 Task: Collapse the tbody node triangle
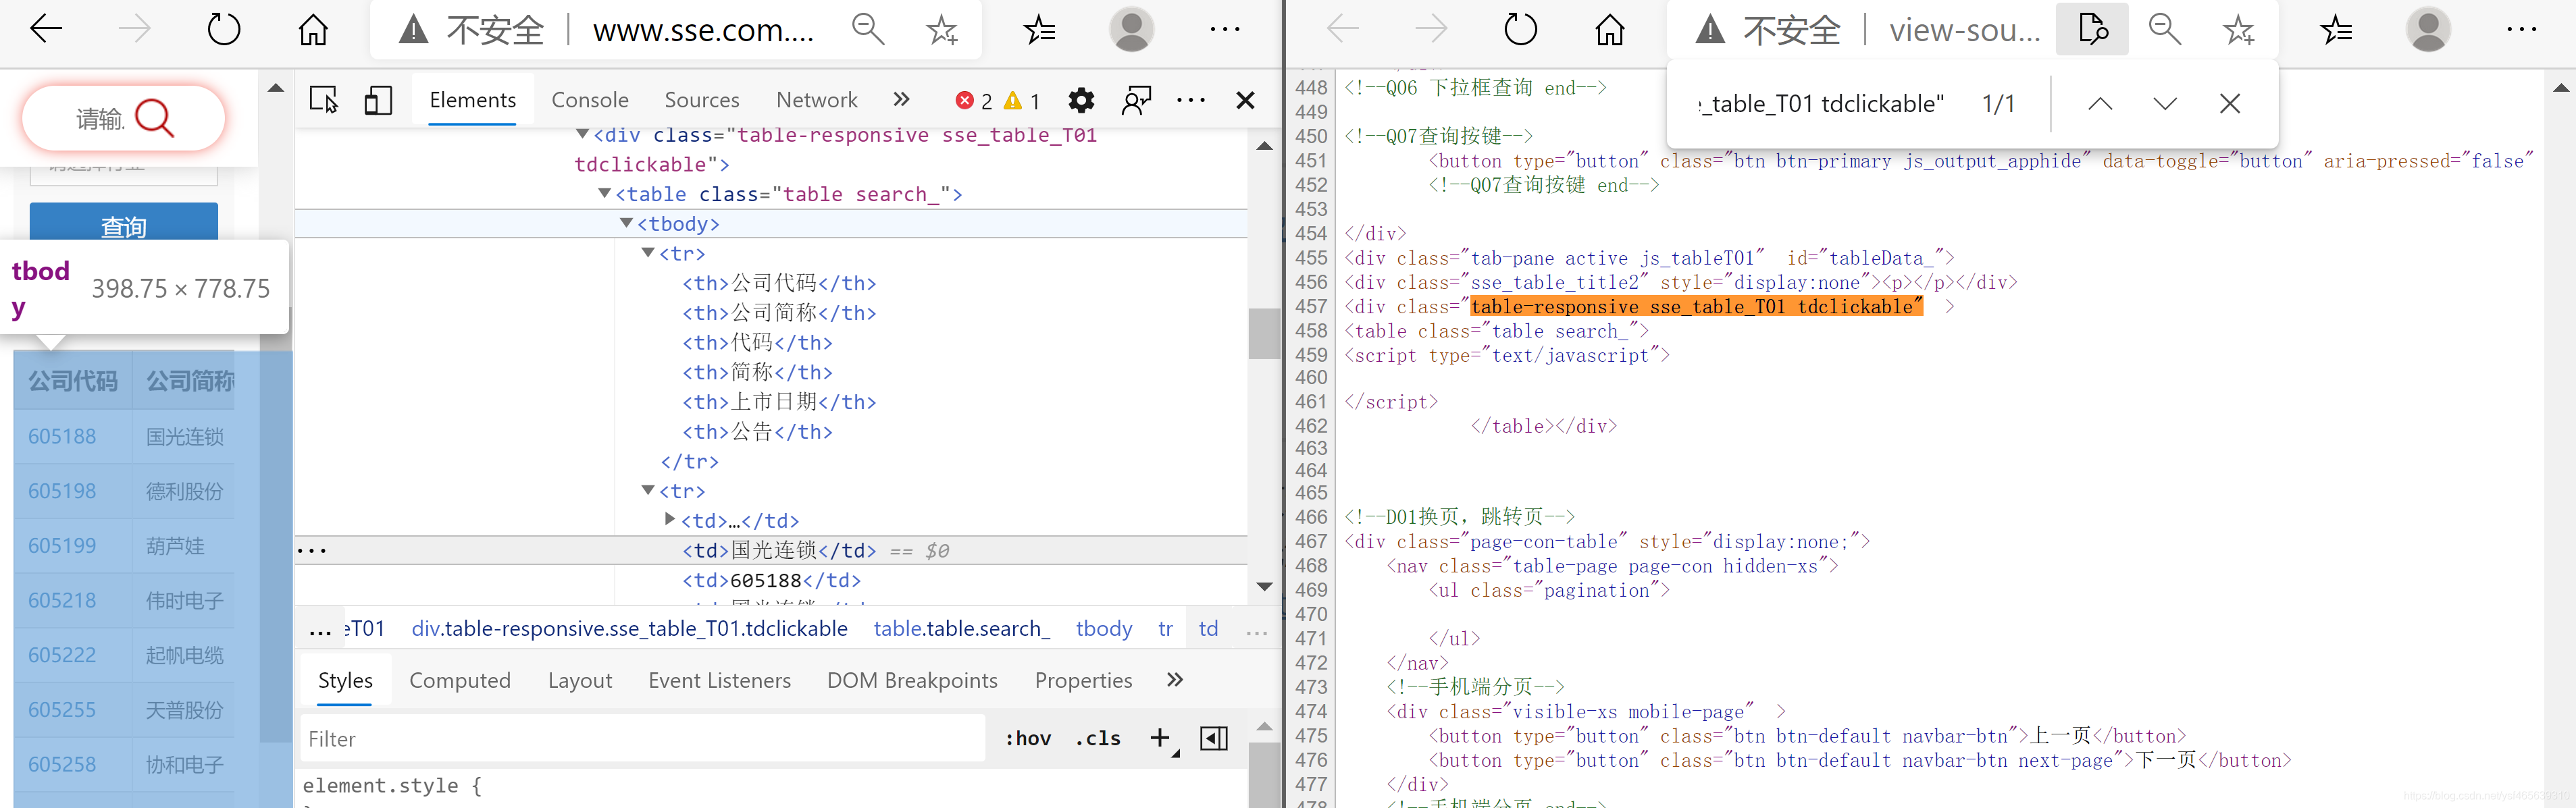[626, 223]
